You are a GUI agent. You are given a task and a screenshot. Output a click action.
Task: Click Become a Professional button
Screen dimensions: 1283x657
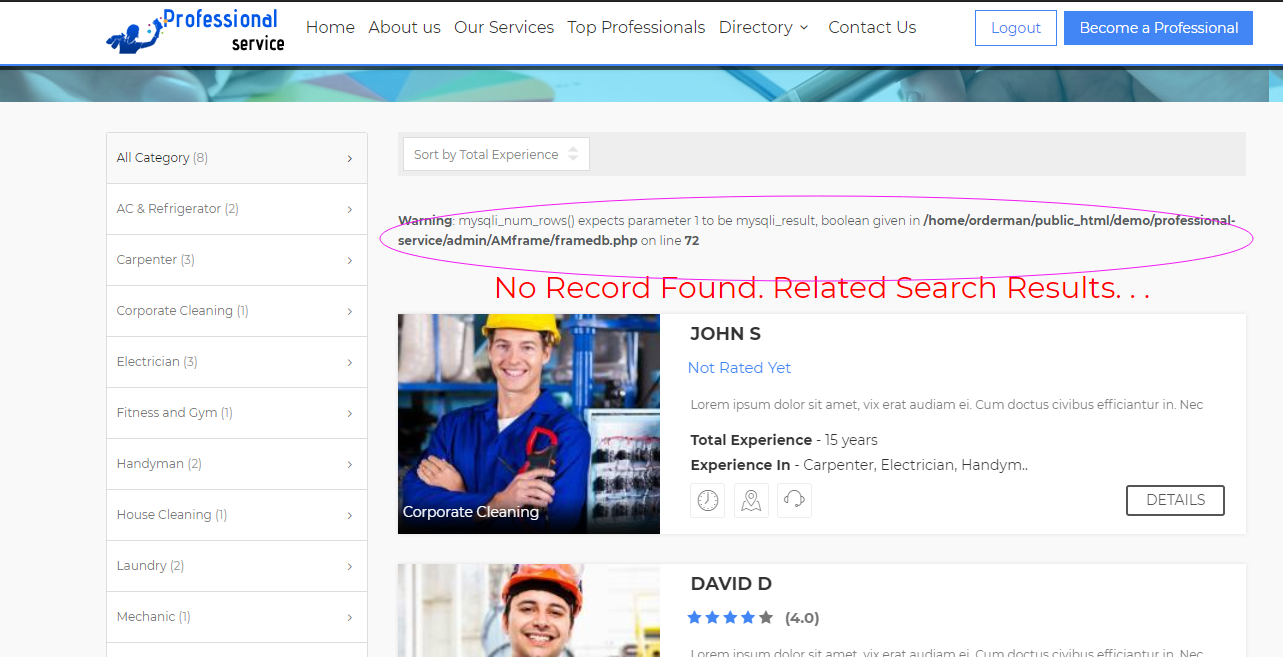point(1159,28)
